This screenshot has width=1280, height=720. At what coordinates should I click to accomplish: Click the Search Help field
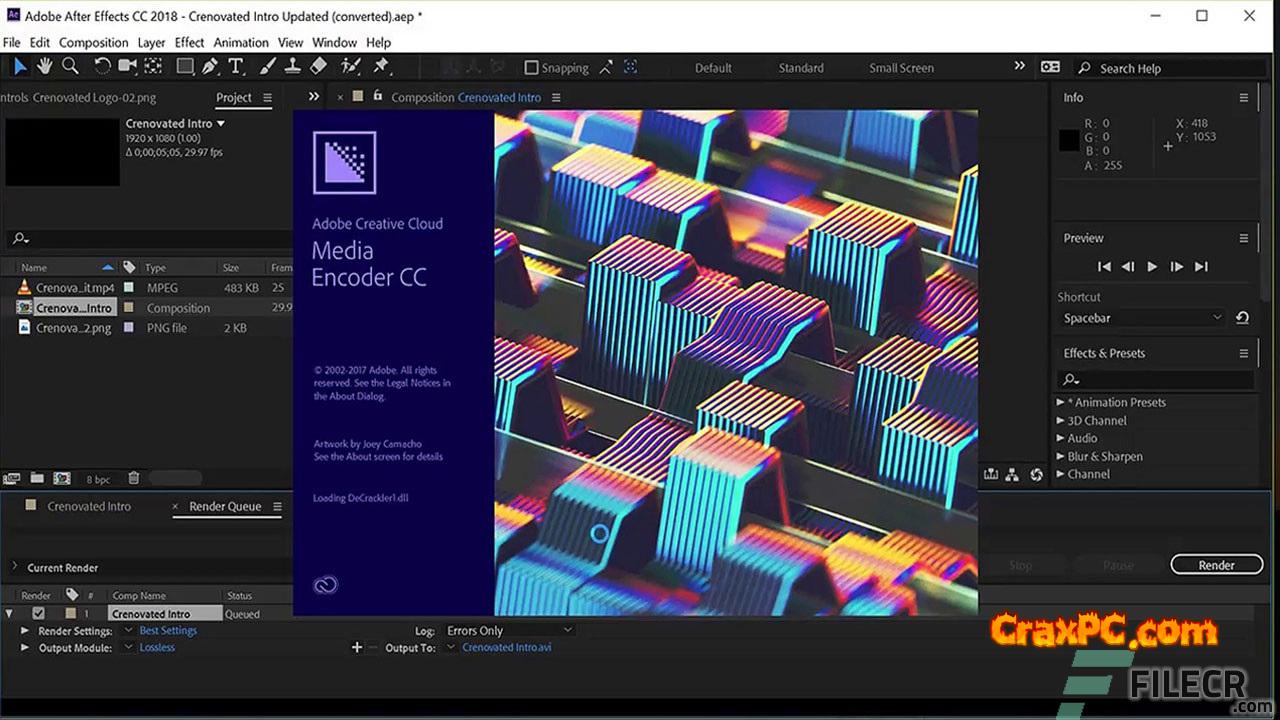1165,68
